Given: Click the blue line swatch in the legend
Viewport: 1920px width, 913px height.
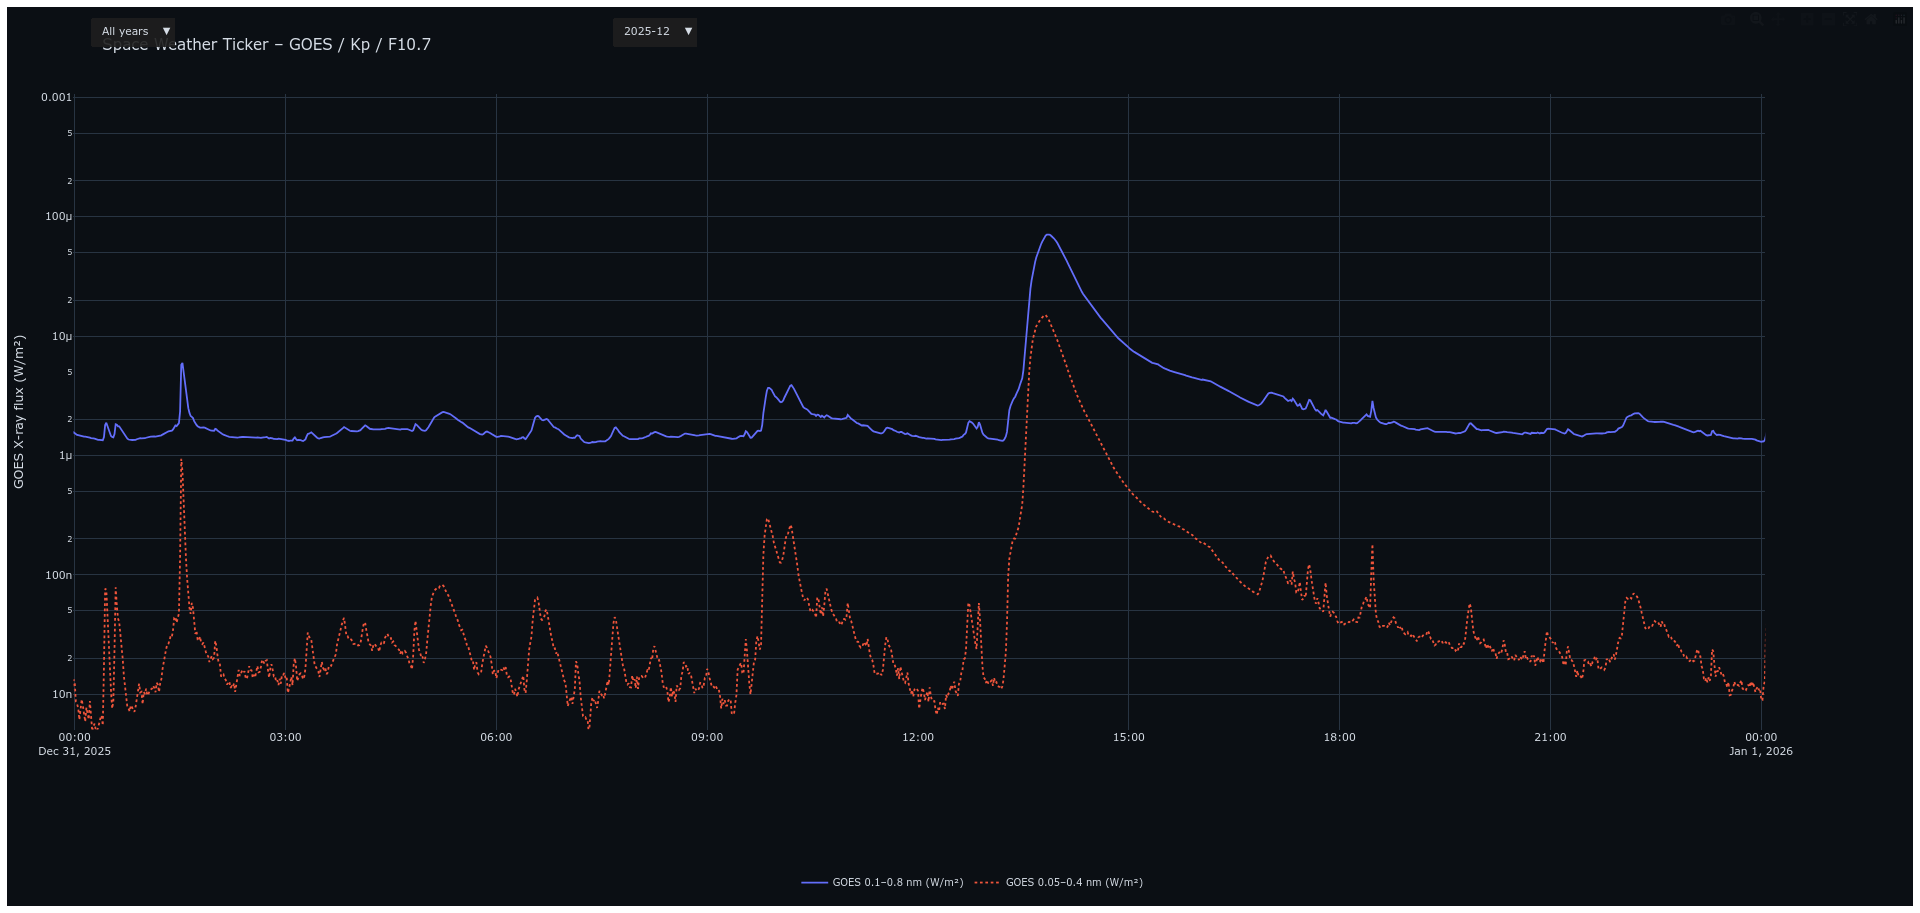Looking at the screenshot, I should click(x=815, y=883).
